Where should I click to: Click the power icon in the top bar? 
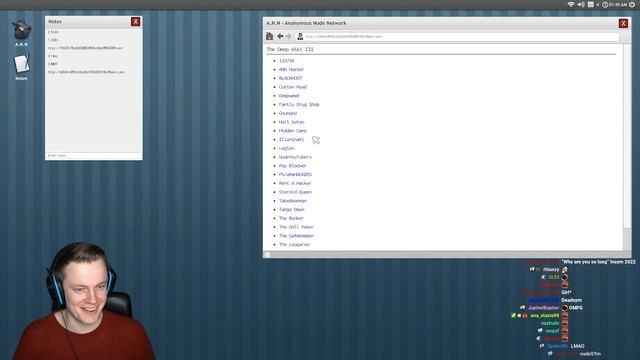click(632, 4)
